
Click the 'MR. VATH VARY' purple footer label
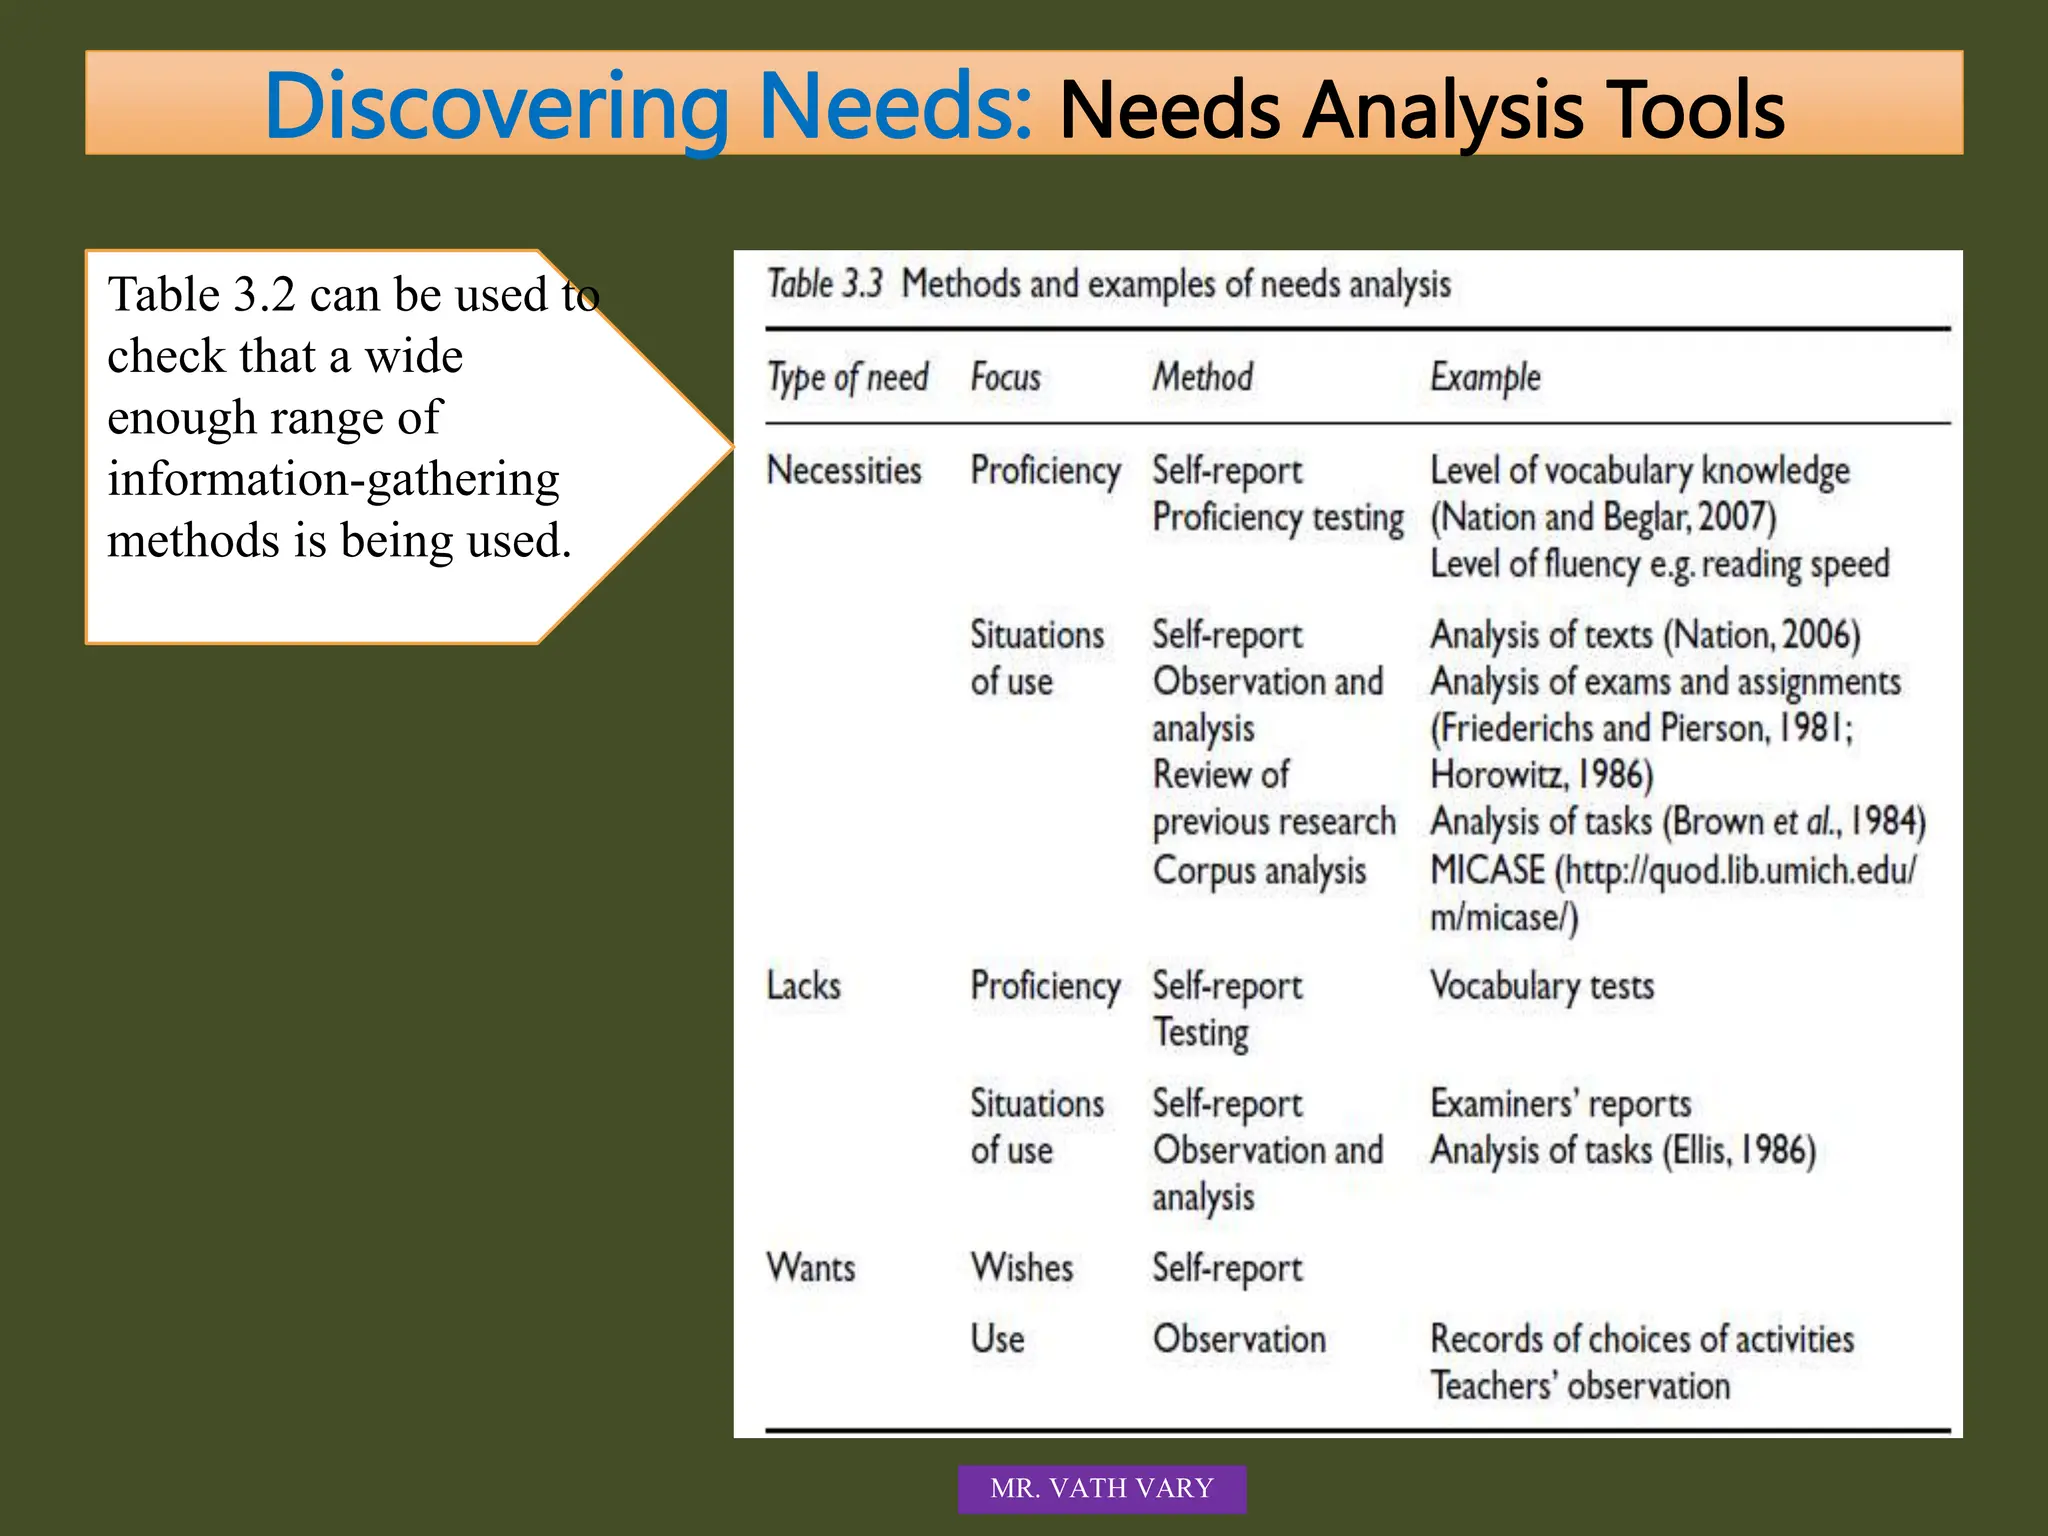click(x=1102, y=1488)
